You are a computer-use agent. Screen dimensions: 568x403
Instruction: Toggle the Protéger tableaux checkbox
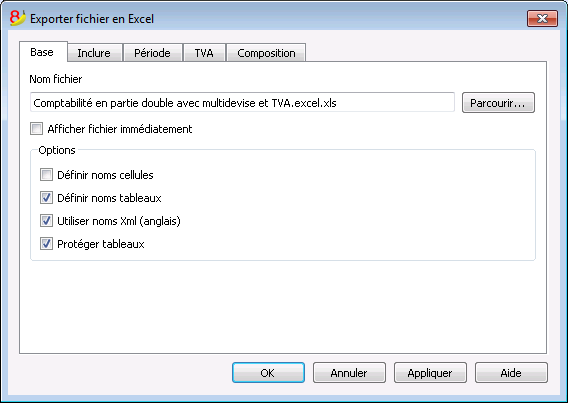46,244
